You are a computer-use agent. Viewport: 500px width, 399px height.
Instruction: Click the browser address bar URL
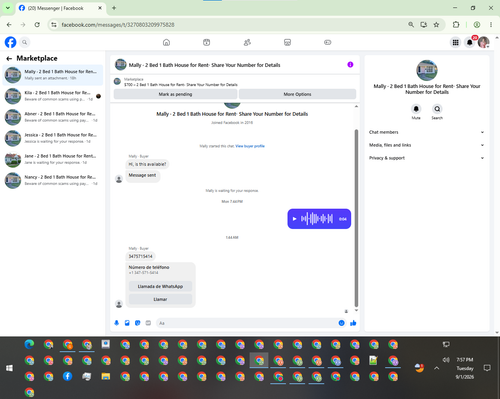pos(118,25)
